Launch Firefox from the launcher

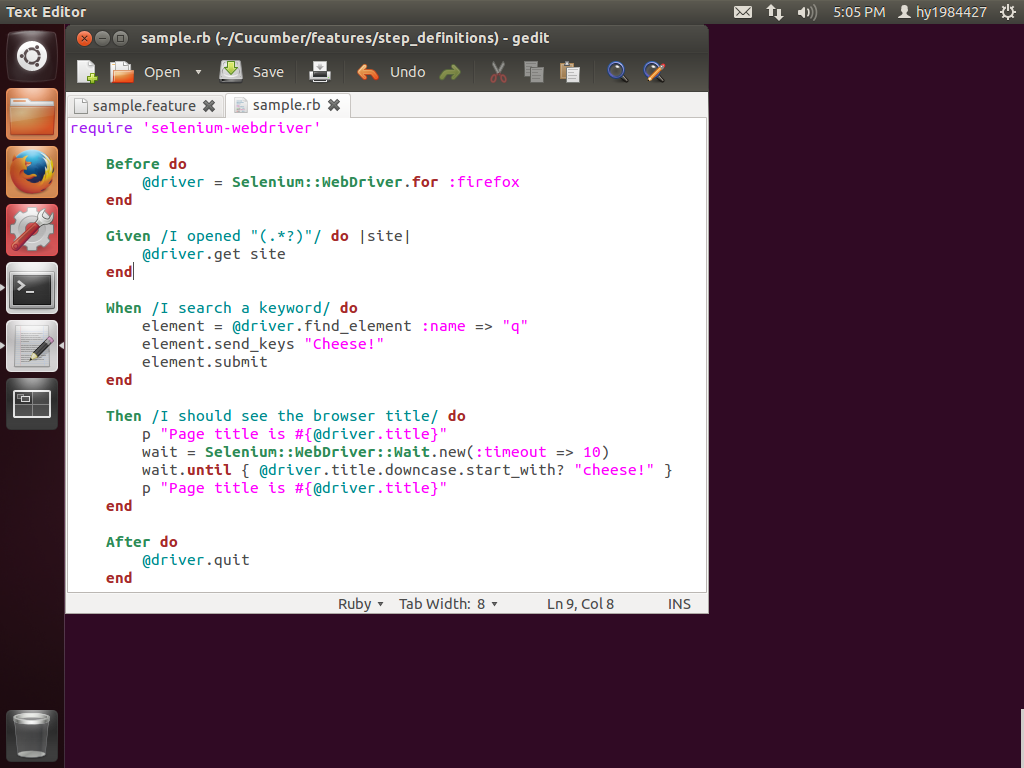(32, 172)
